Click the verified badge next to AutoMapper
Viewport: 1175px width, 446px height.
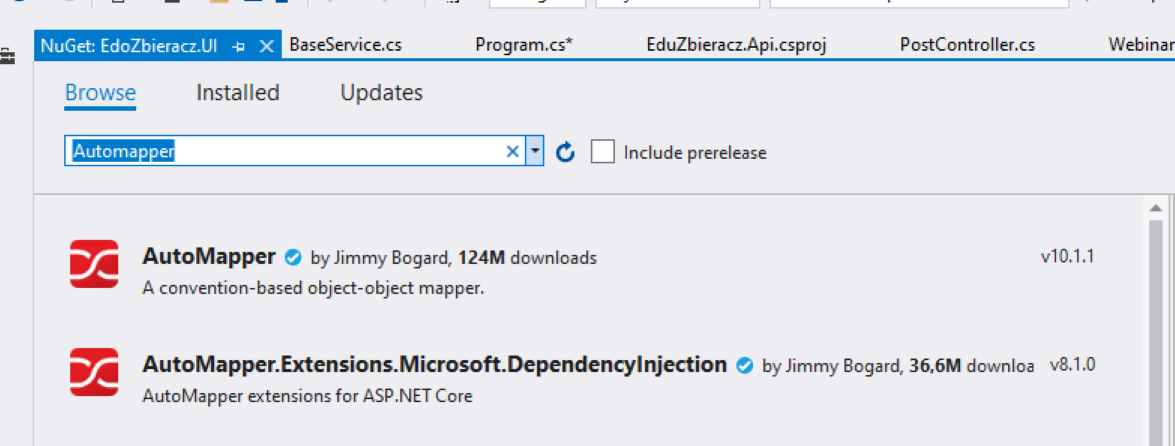294,258
